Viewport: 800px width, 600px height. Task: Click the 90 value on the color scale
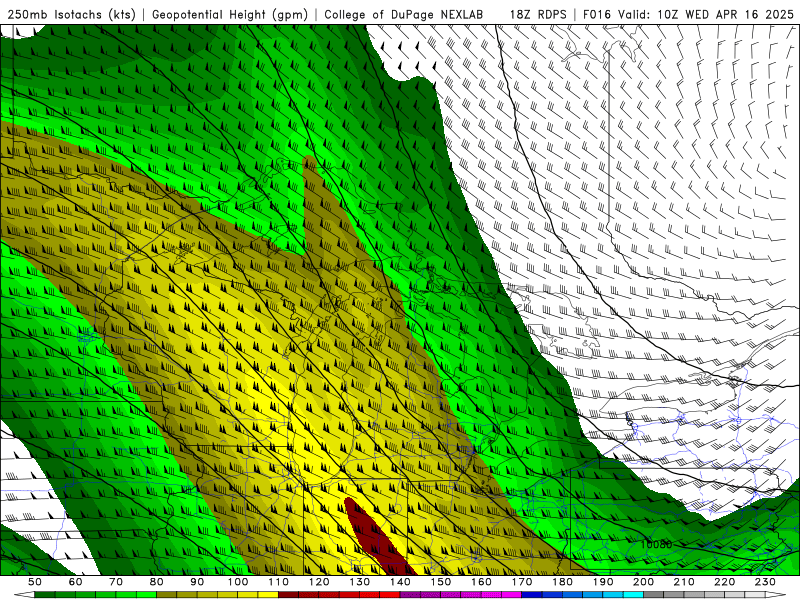coord(197,582)
